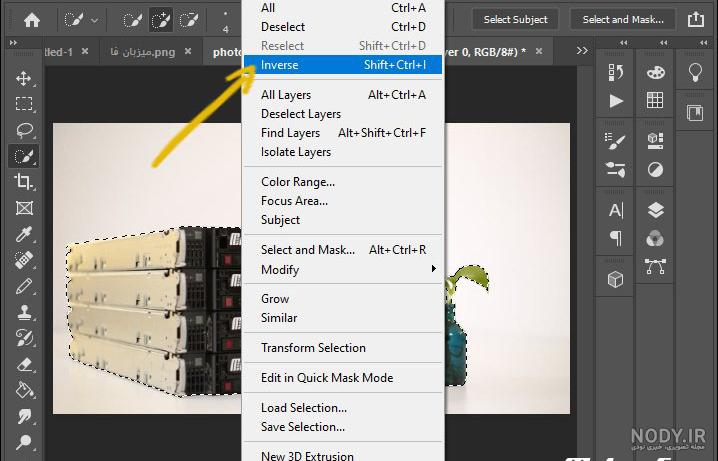Select the Eyedropper tool
This screenshot has height=461, width=718.
tap(24, 234)
